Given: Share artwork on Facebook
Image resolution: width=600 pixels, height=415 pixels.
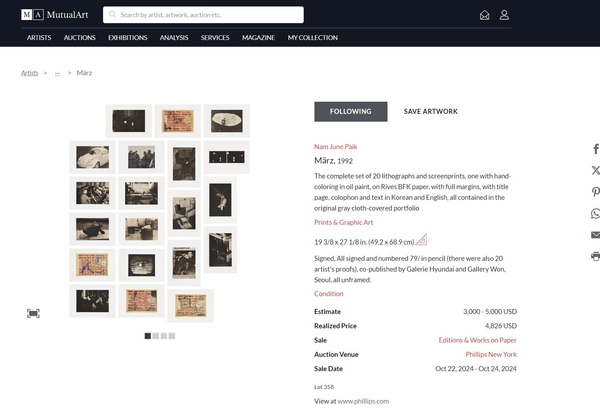Looking at the screenshot, I should tap(595, 149).
